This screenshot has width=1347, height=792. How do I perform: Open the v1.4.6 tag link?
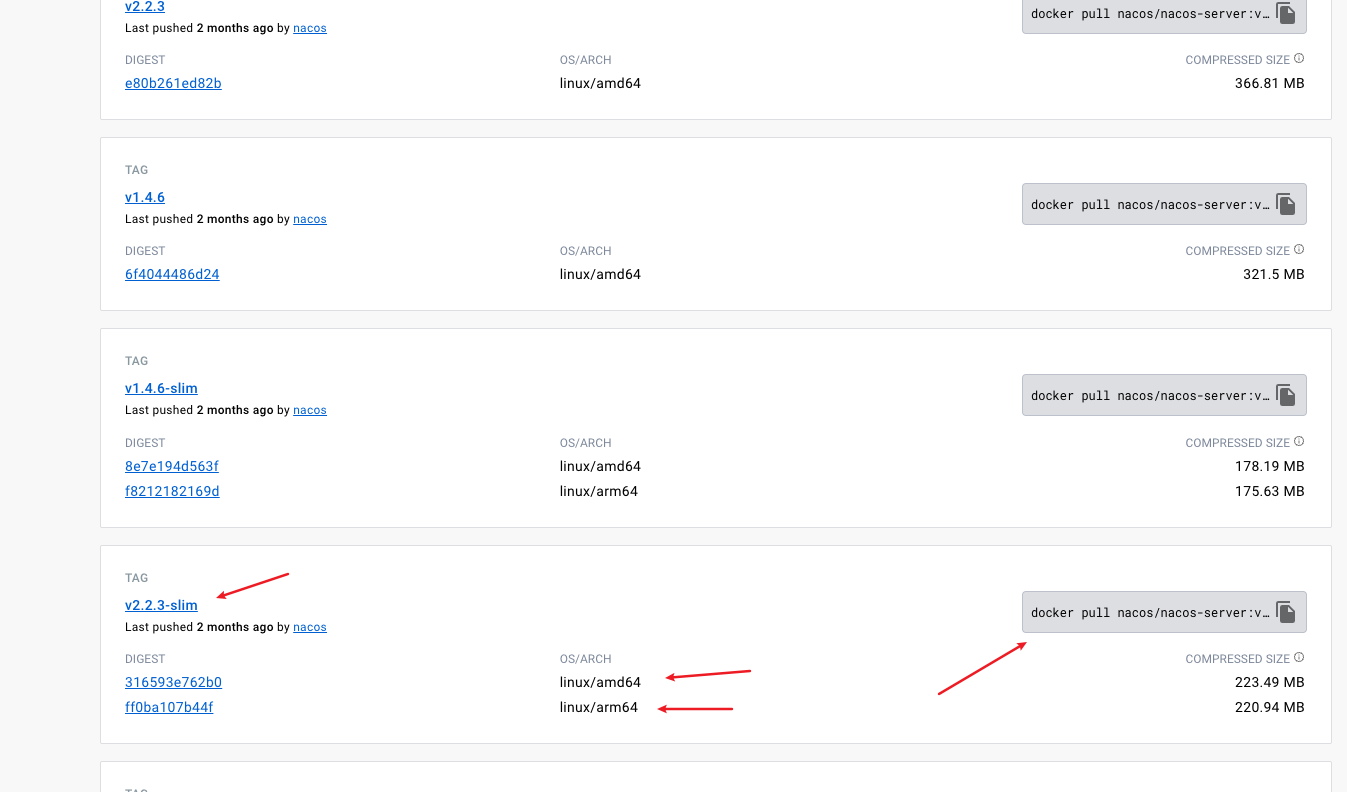tap(145, 197)
